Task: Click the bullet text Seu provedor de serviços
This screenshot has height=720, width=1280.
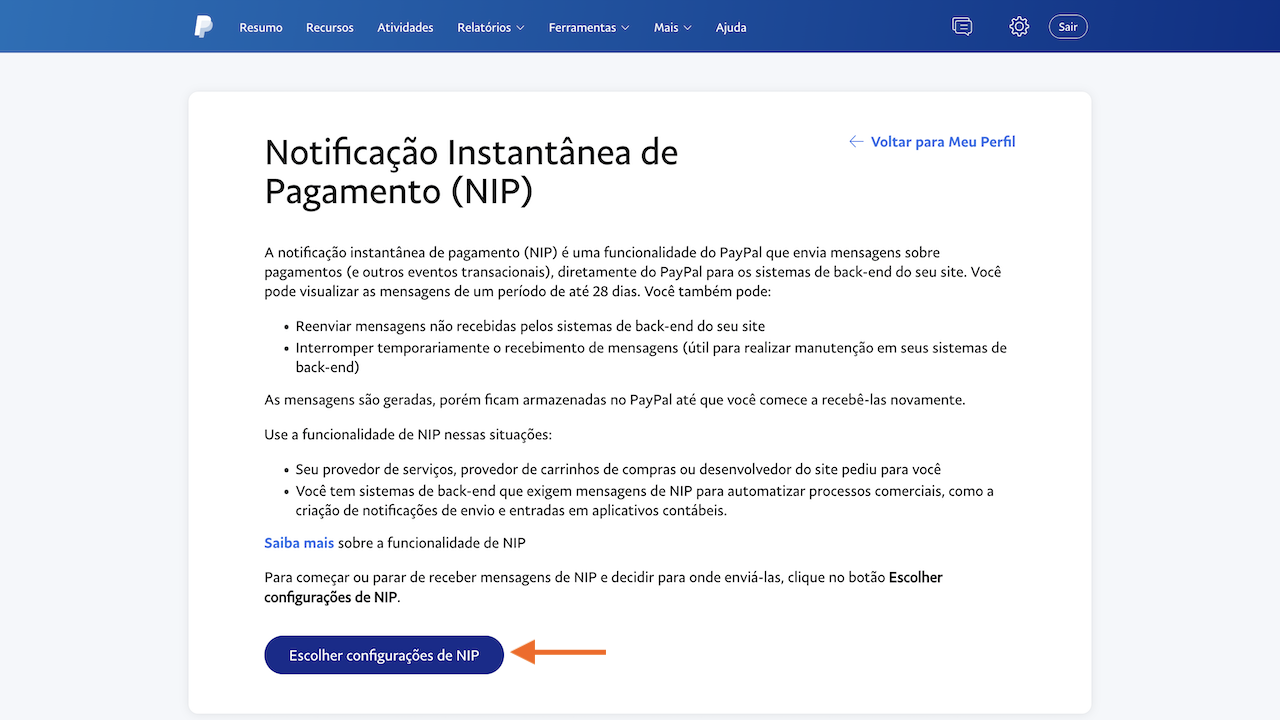Action: point(619,469)
